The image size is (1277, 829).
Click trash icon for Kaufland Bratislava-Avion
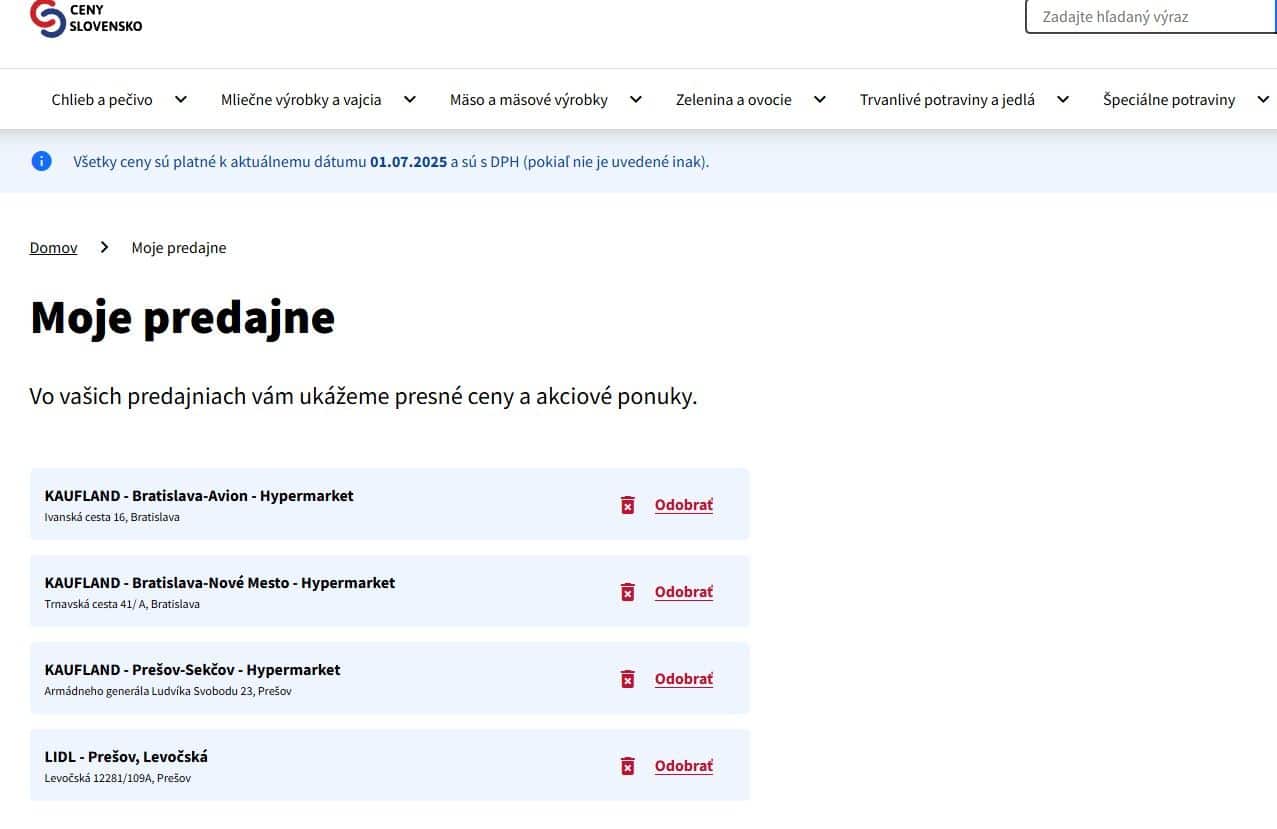(628, 505)
